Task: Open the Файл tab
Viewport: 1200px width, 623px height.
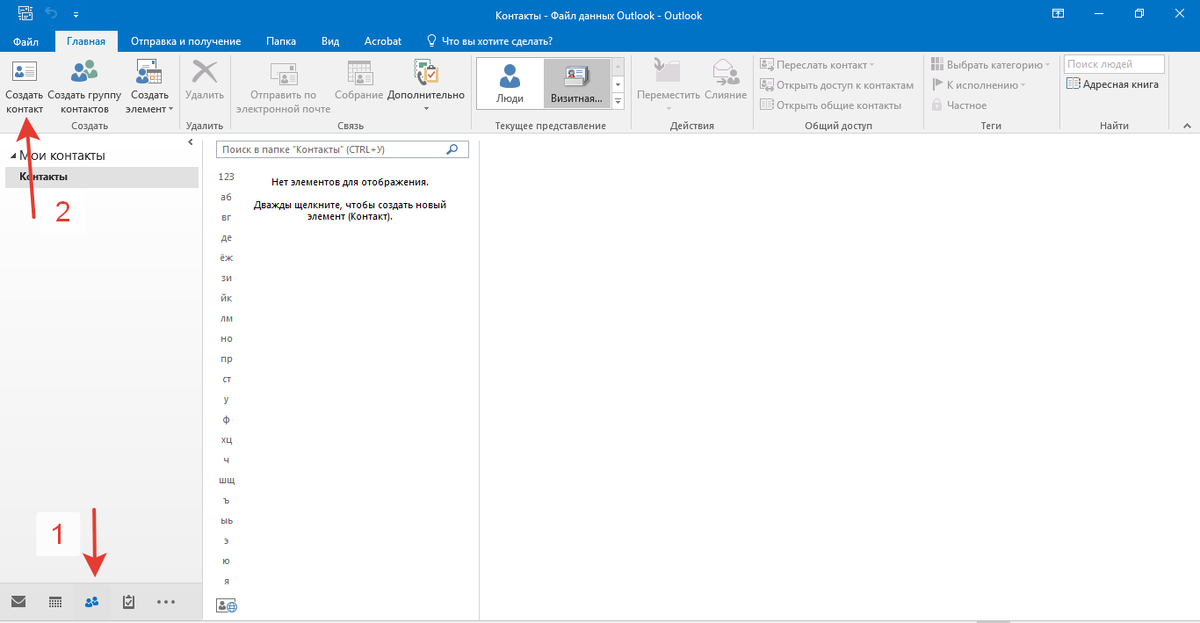Action: [26, 41]
